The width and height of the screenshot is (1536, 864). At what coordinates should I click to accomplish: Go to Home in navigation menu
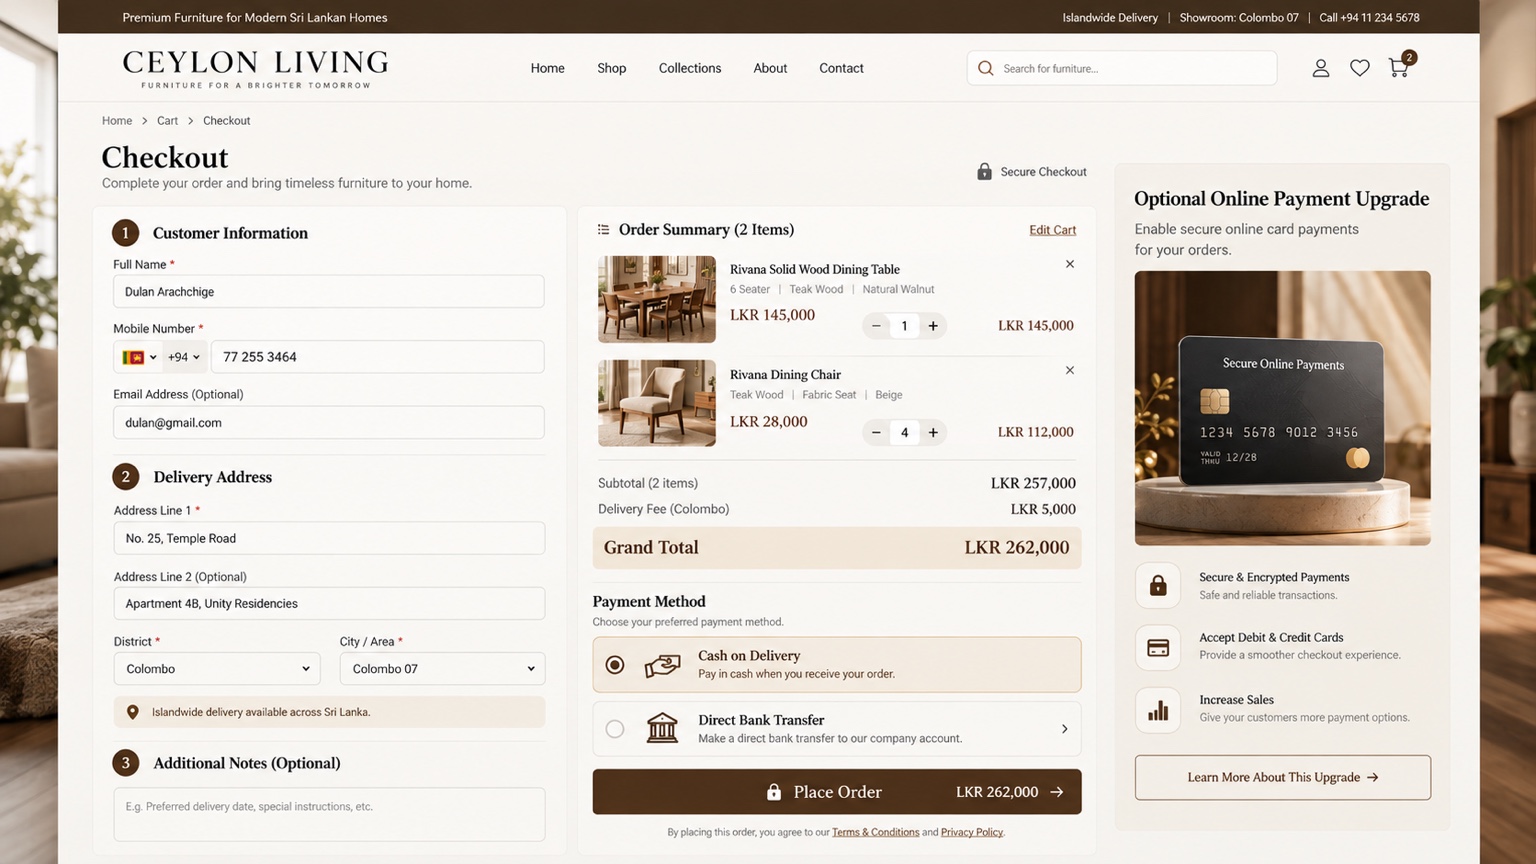pos(547,68)
